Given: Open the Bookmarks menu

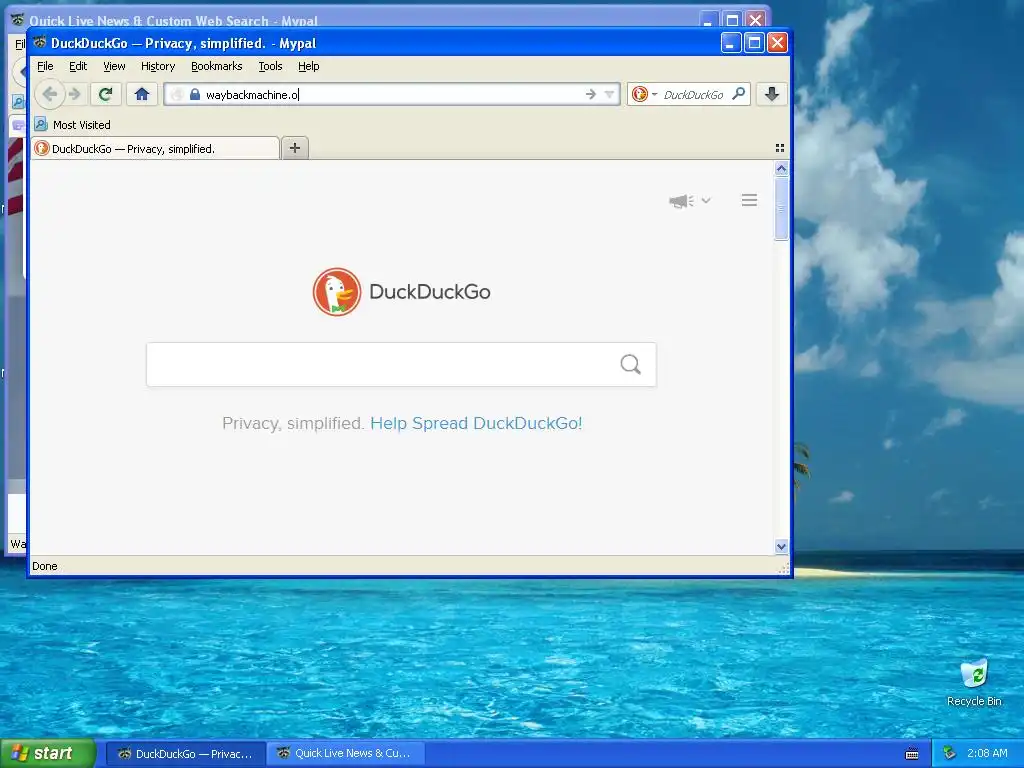Looking at the screenshot, I should click(216, 66).
